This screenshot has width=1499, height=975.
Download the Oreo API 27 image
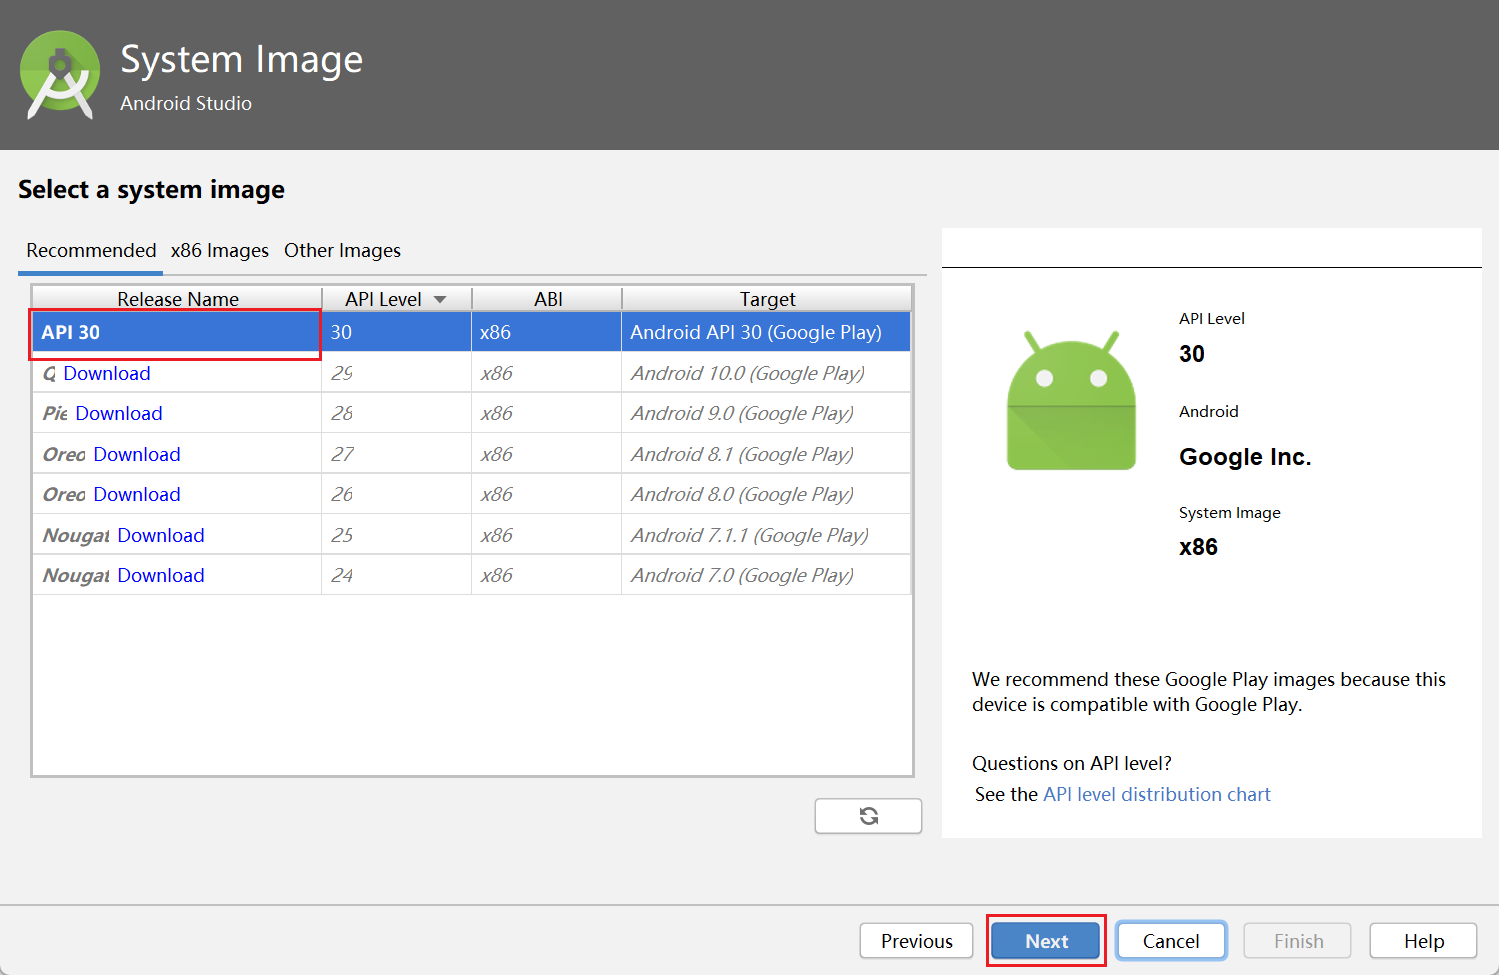pyautogui.click(x=137, y=454)
